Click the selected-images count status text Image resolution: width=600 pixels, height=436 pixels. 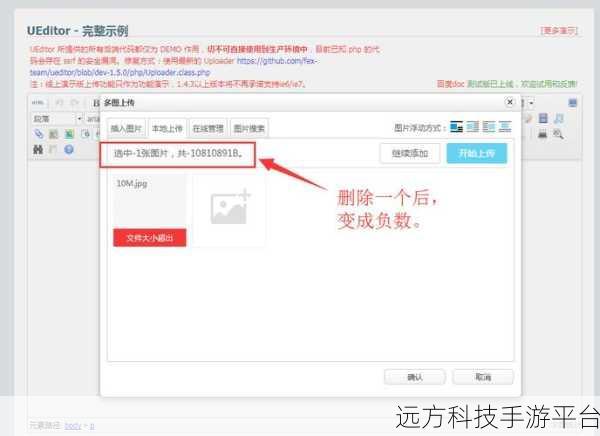pos(178,153)
